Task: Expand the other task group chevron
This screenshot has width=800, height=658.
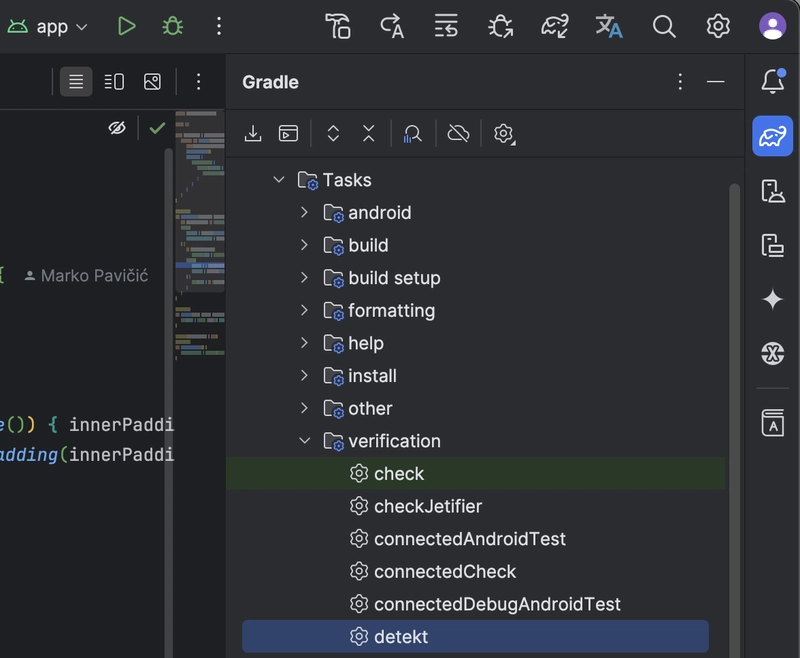Action: coord(304,408)
